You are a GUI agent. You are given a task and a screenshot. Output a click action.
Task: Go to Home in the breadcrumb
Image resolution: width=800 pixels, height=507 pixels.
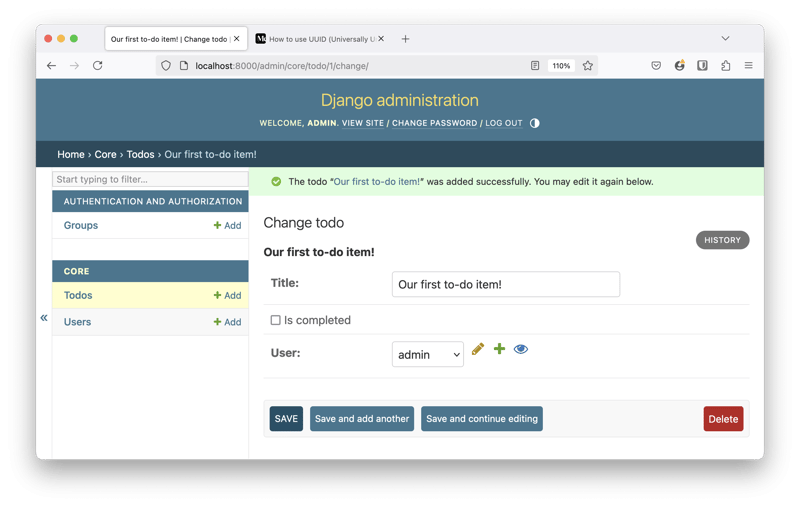70,154
